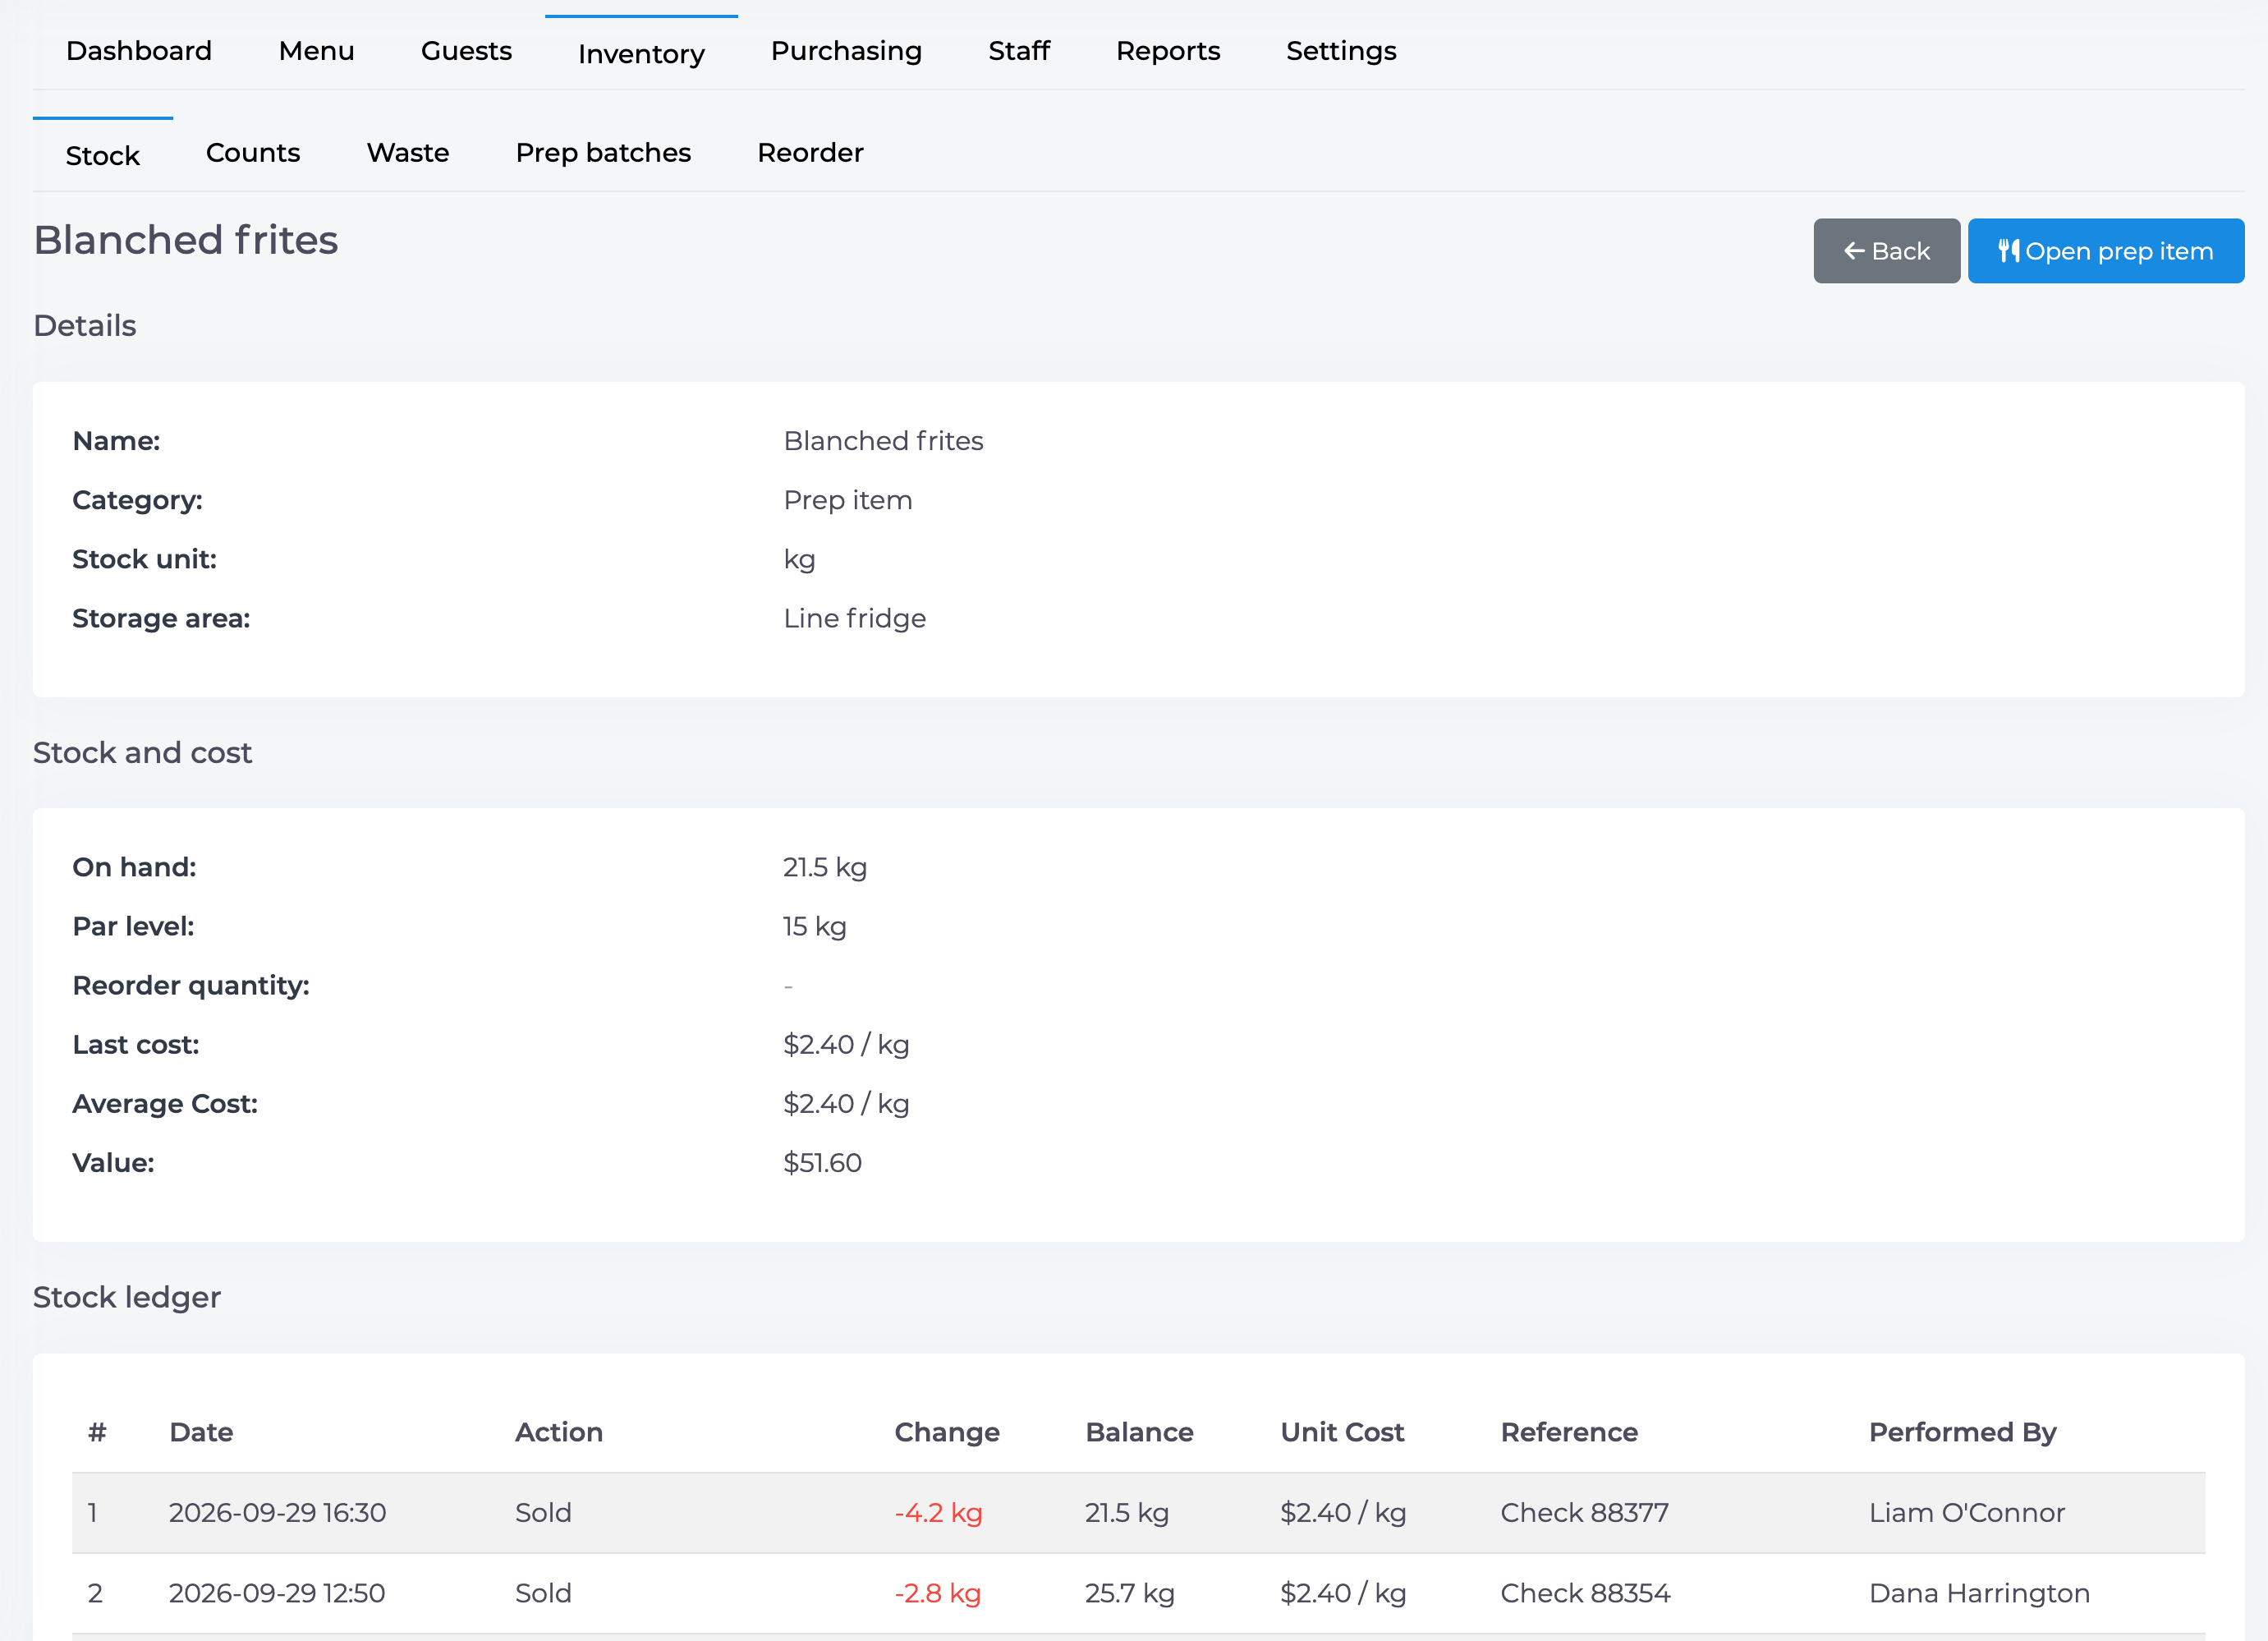Switch to the Waste sub-tab

pos(408,153)
